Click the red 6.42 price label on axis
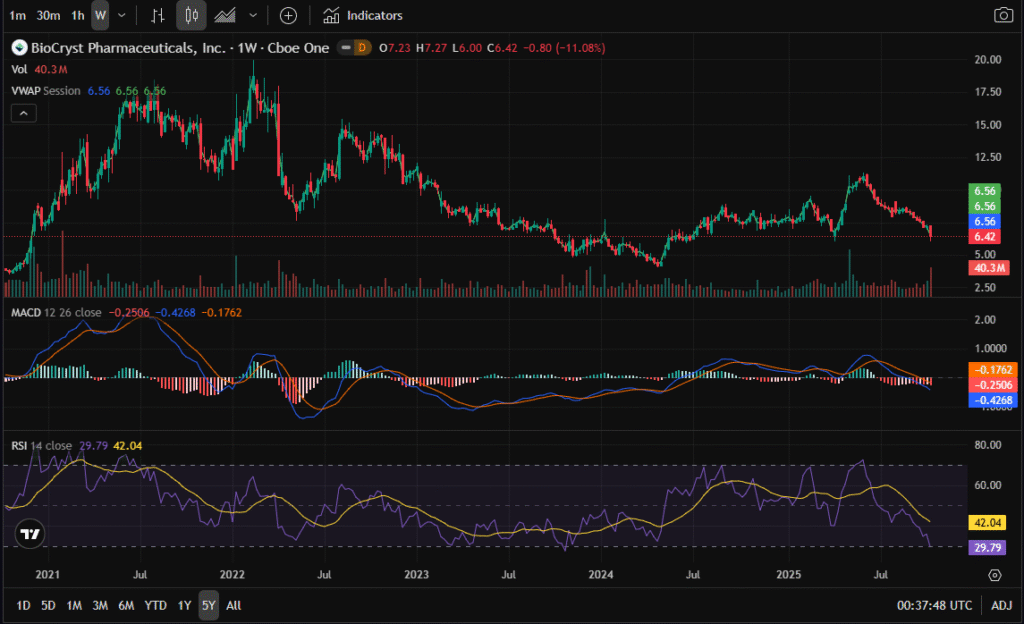 987,236
